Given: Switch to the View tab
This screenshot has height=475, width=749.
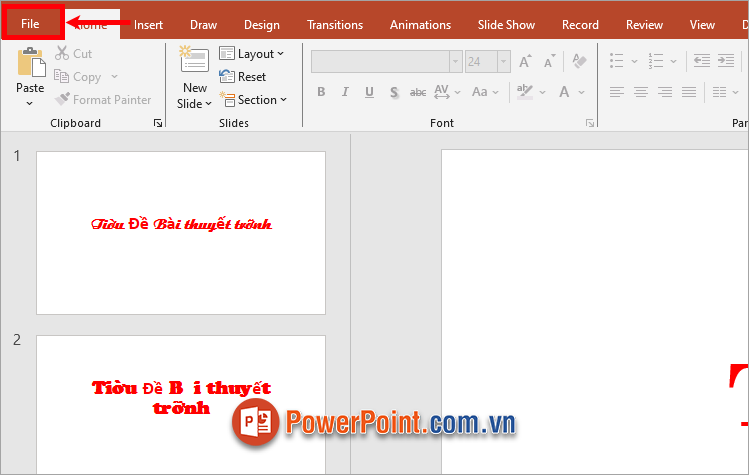Looking at the screenshot, I should click(702, 25).
